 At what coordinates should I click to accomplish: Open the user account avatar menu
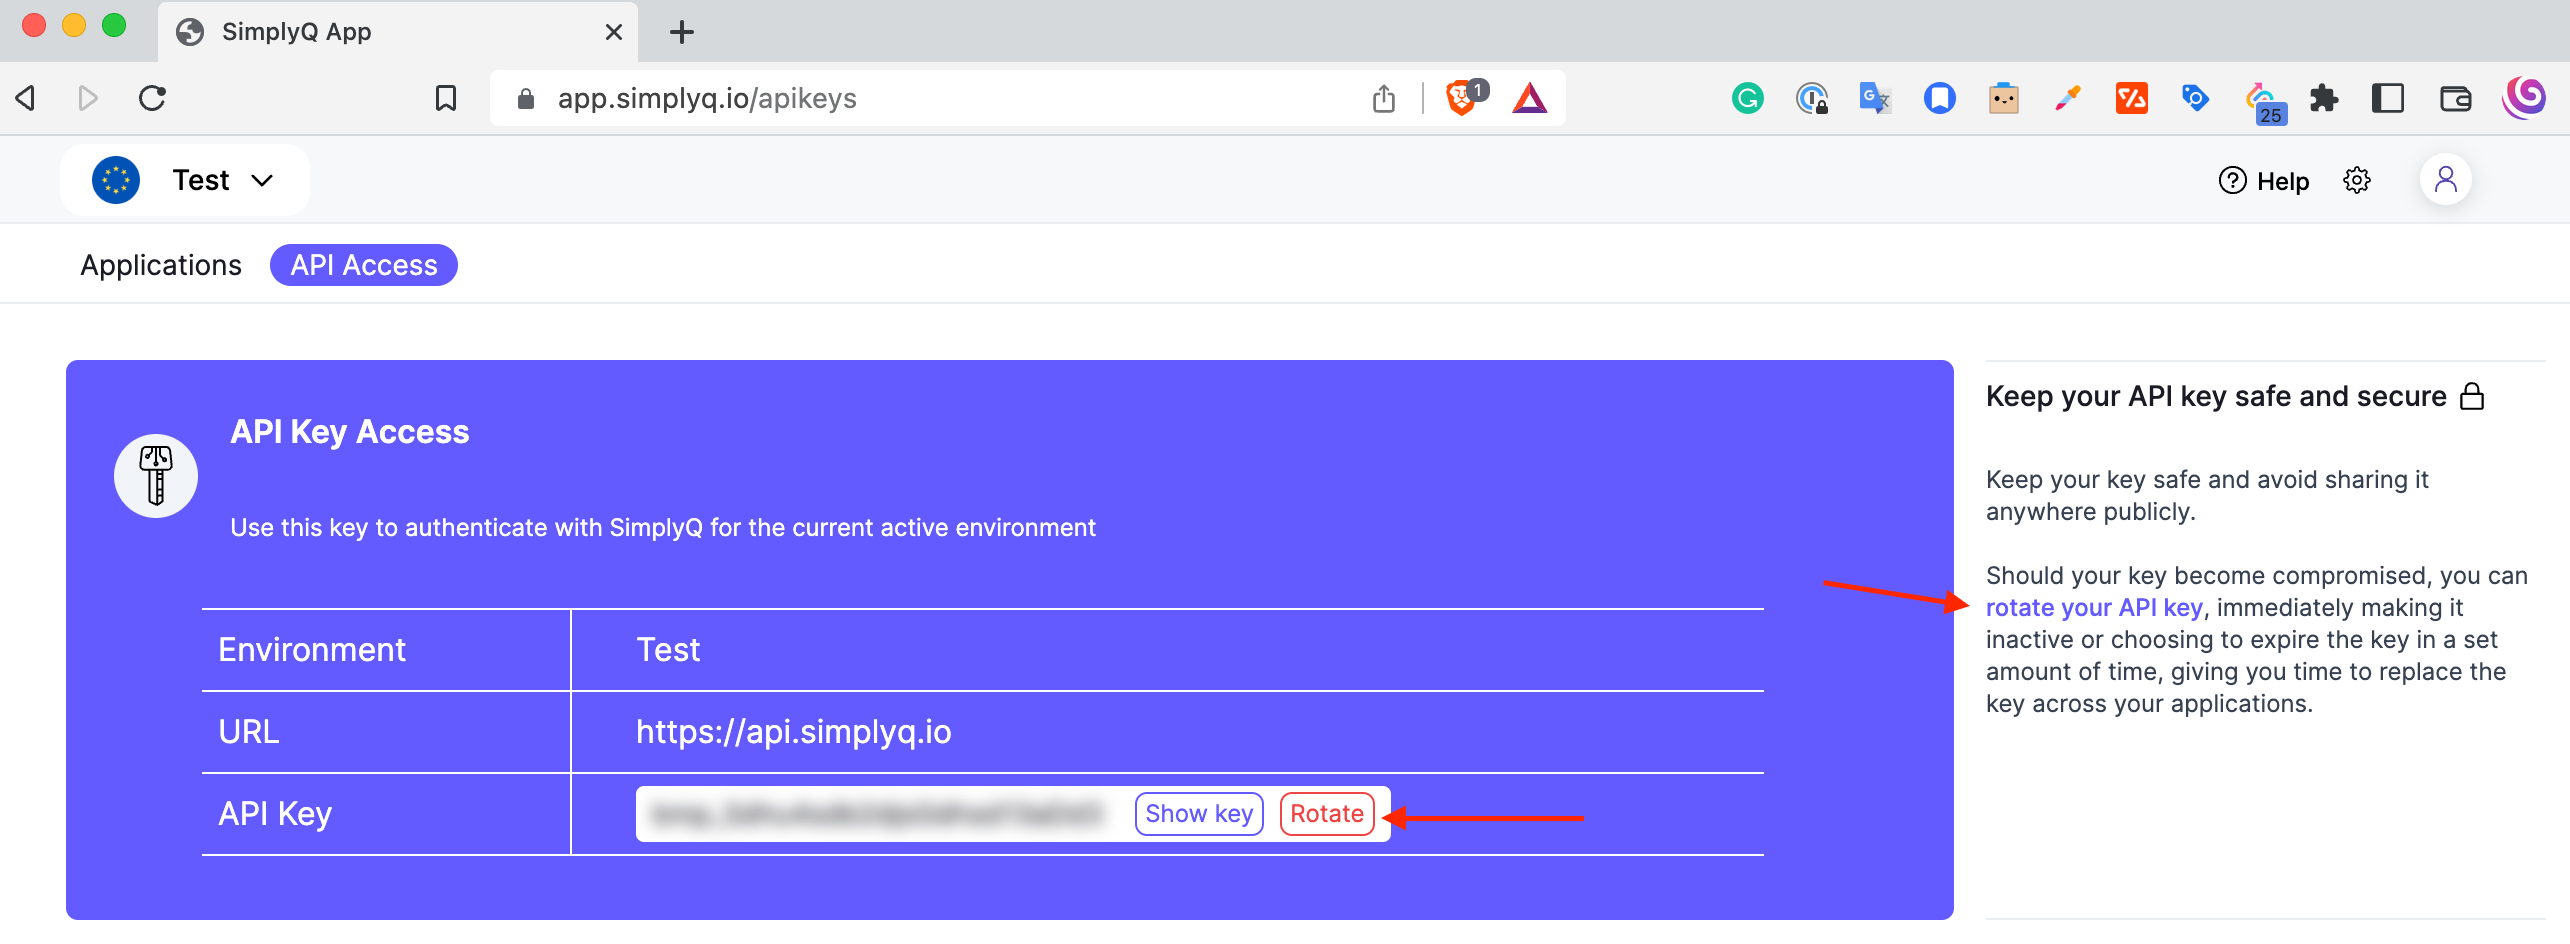(x=2446, y=180)
